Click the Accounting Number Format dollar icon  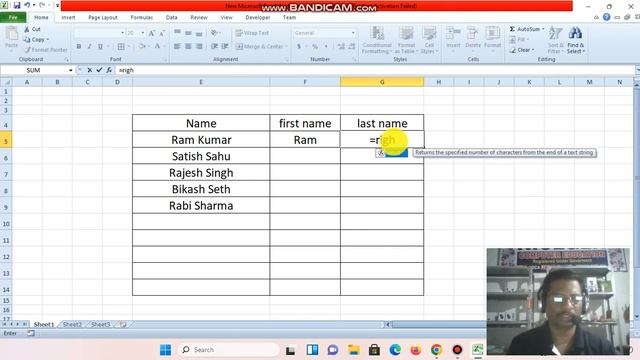pos(299,47)
